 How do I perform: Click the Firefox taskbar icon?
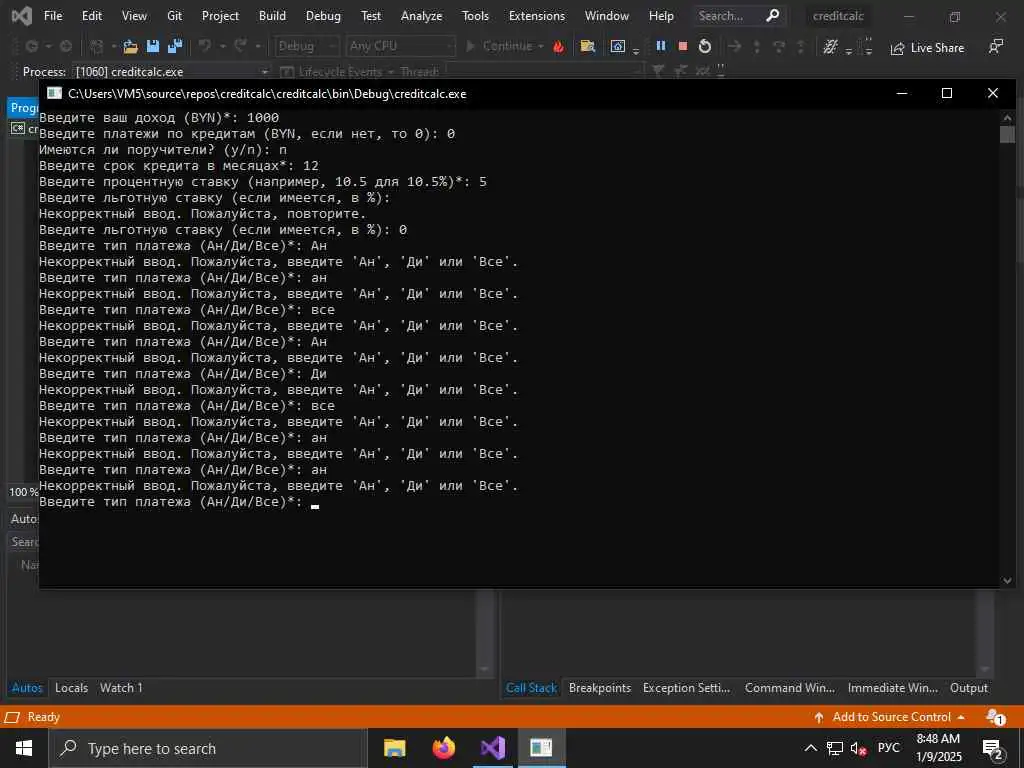443,748
